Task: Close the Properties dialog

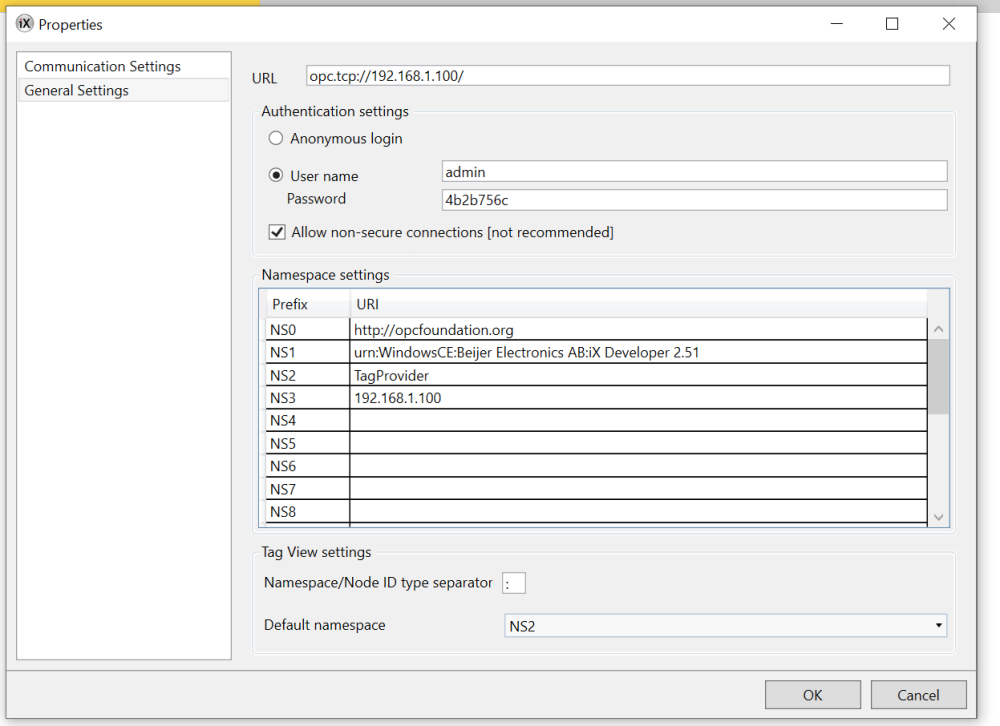Action: [948, 24]
